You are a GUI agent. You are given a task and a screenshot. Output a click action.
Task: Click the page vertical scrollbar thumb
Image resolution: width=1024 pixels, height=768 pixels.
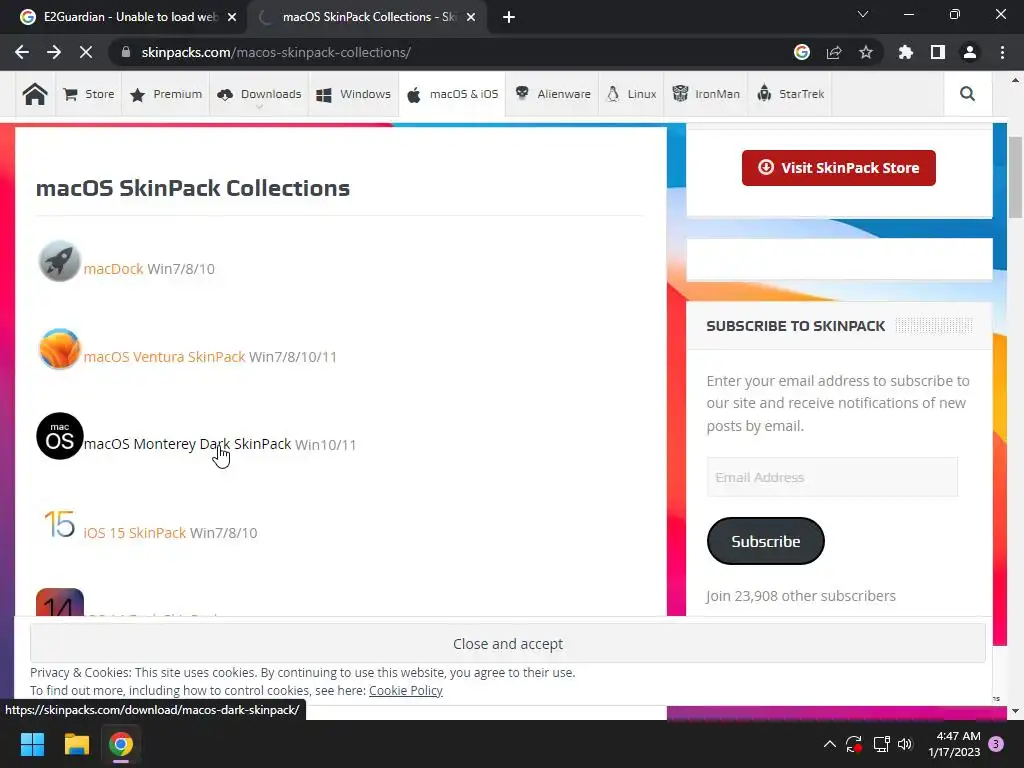point(1016,178)
